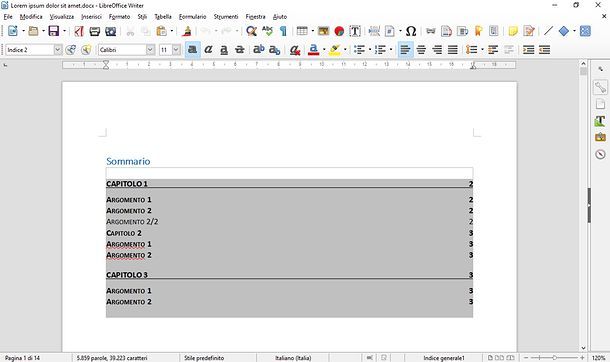Toggle formatting marks pilcrow
Screen dimensions: 610x362
click(x=283, y=31)
